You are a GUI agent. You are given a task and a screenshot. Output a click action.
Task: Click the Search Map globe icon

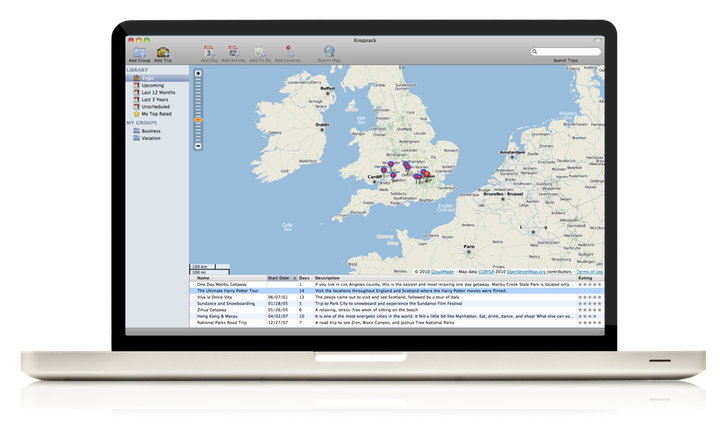click(329, 51)
